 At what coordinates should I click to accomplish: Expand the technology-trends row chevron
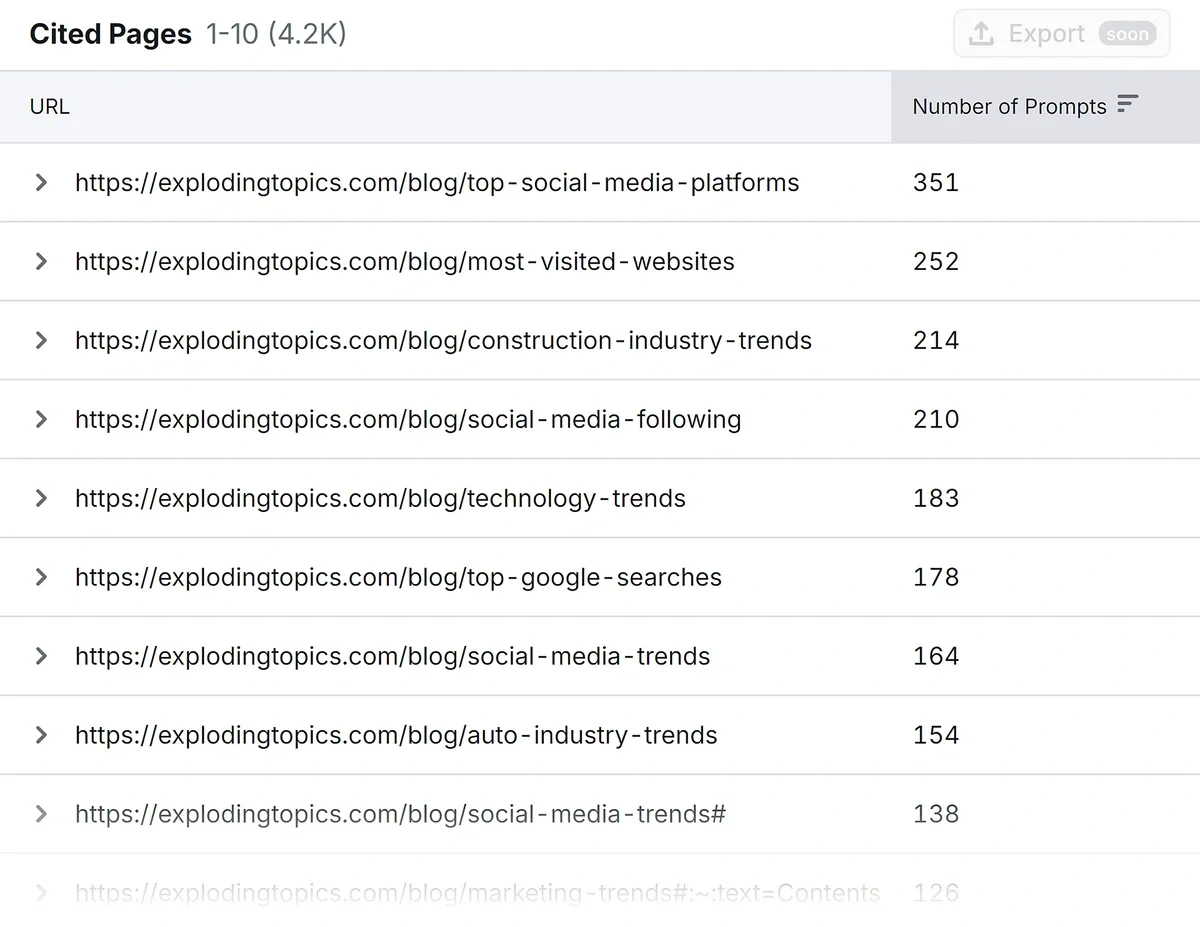pos(40,499)
